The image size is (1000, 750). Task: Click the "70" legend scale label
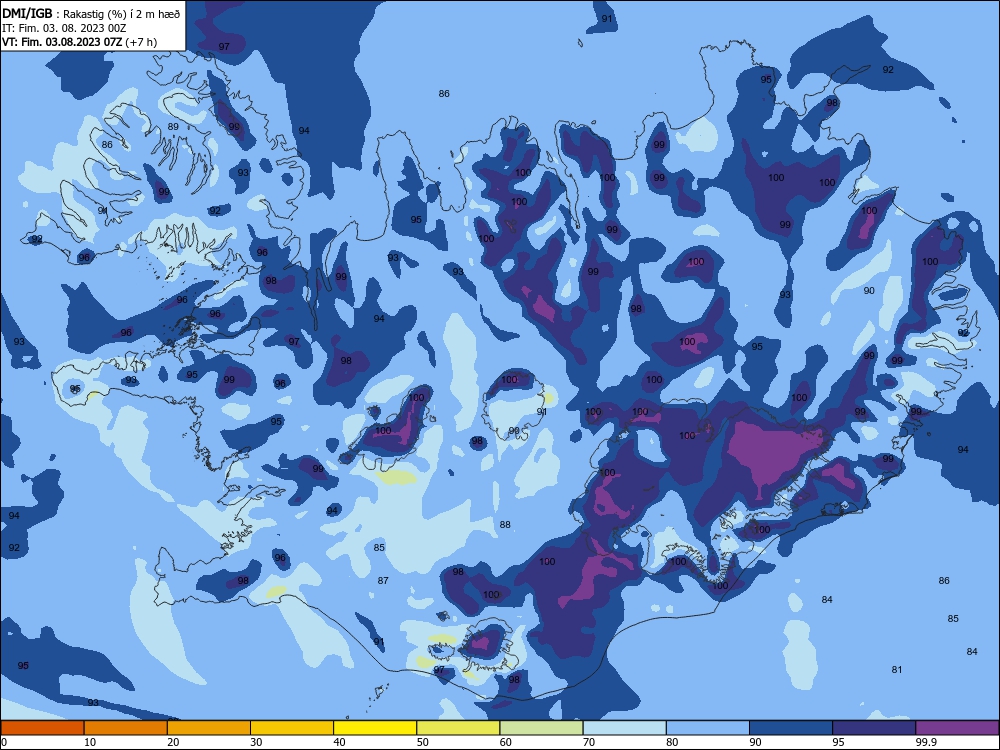[x=589, y=742]
